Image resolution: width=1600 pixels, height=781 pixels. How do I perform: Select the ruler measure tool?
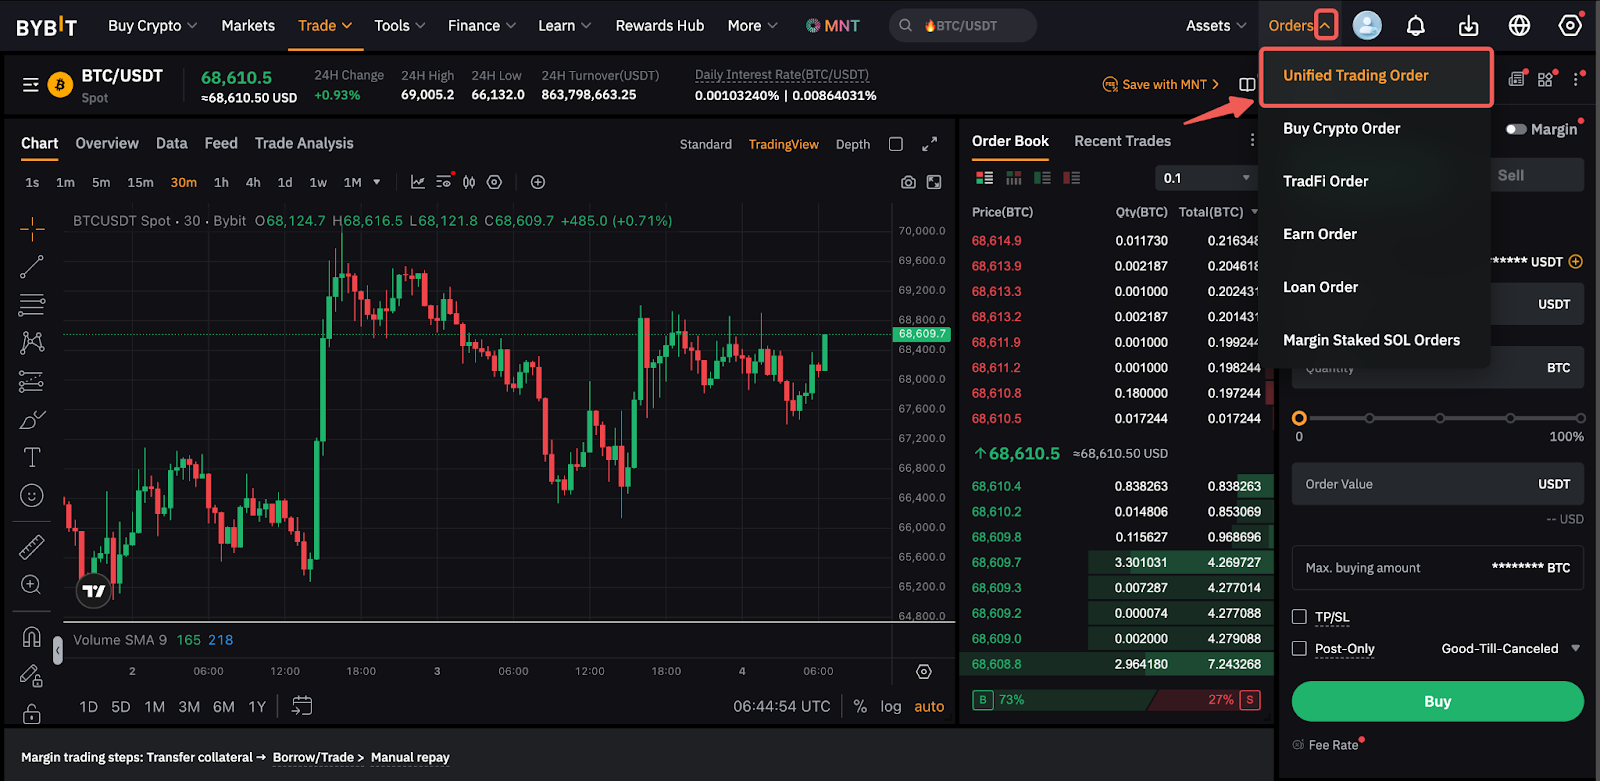point(32,547)
